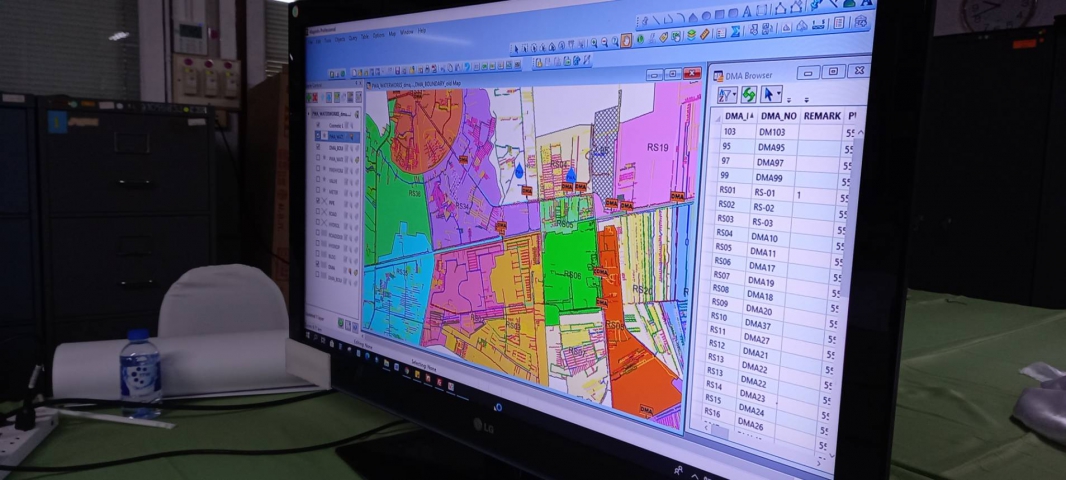This screenshot has width=1066, height=480.
Task: Select the Ruler measuring tool
Action: tap(705, 34)
